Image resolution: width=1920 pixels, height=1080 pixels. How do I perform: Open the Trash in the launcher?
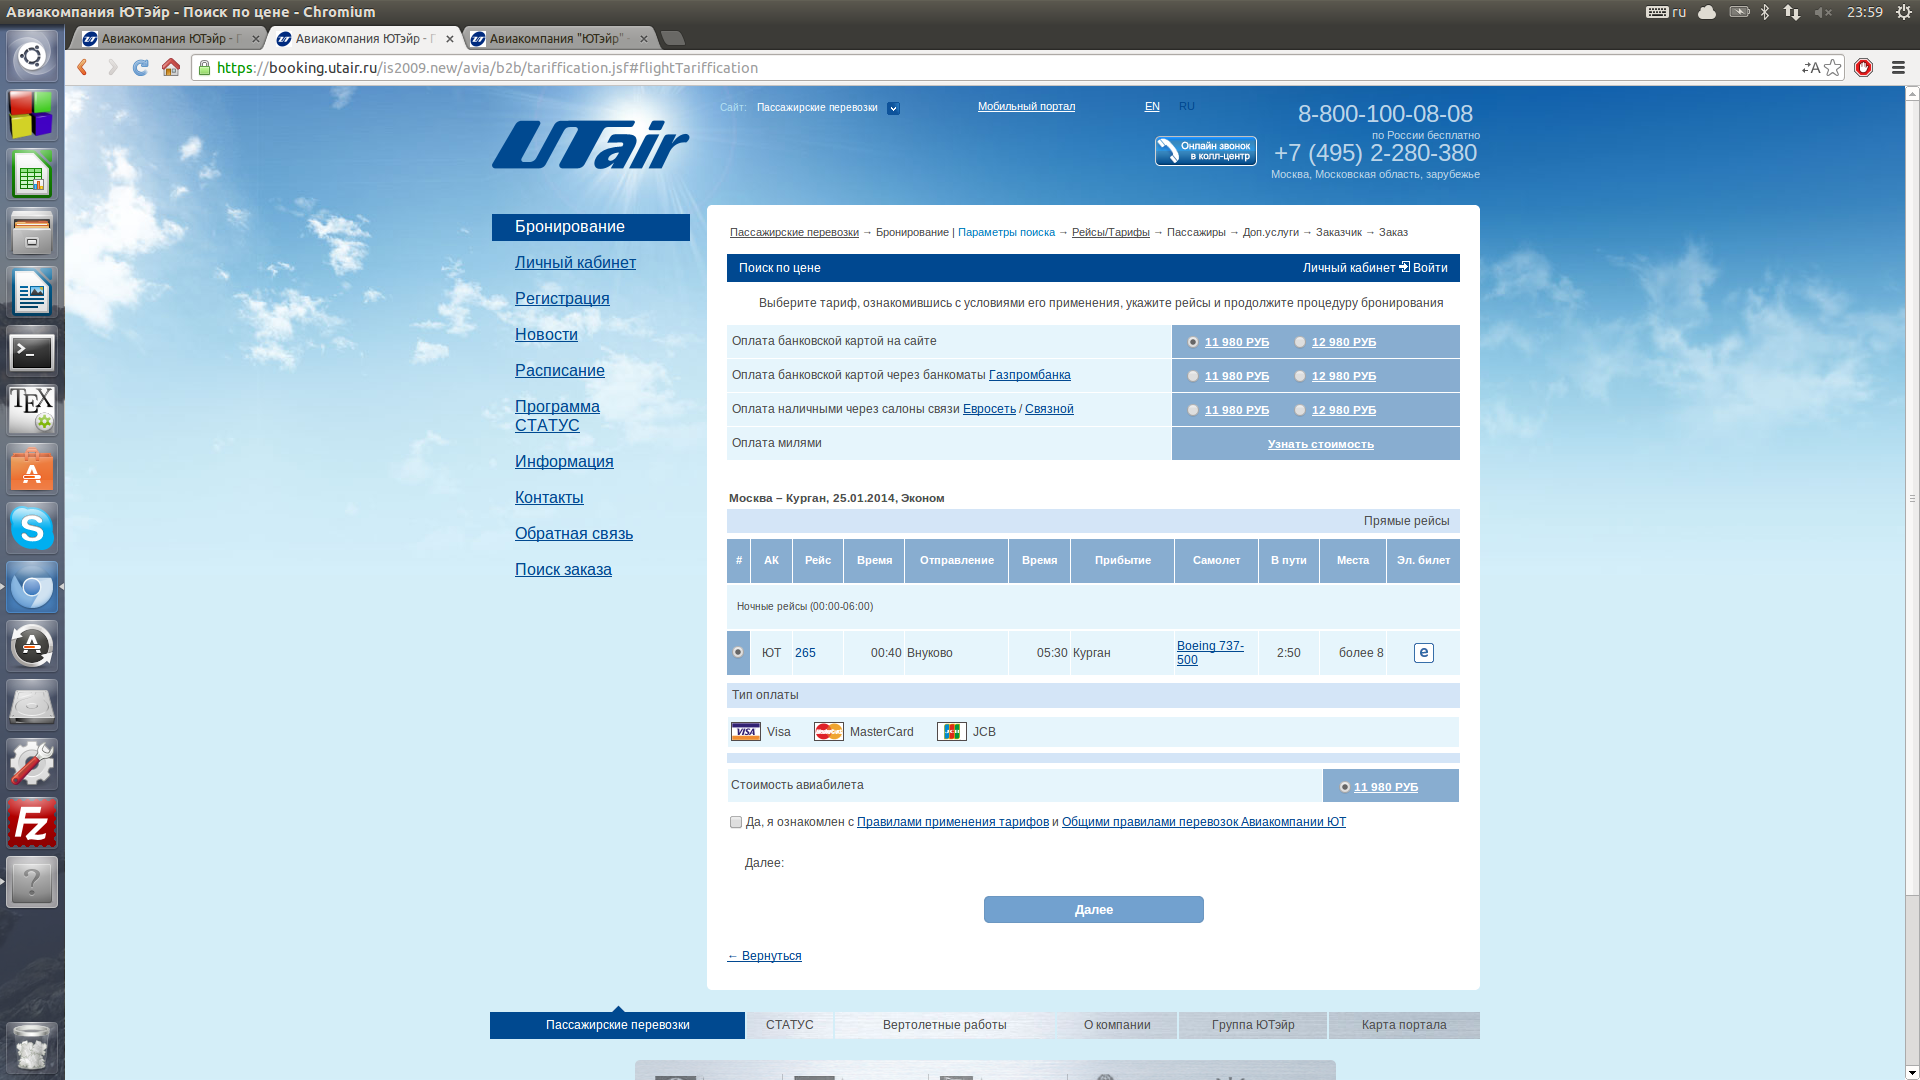[x=32, y=1047]
